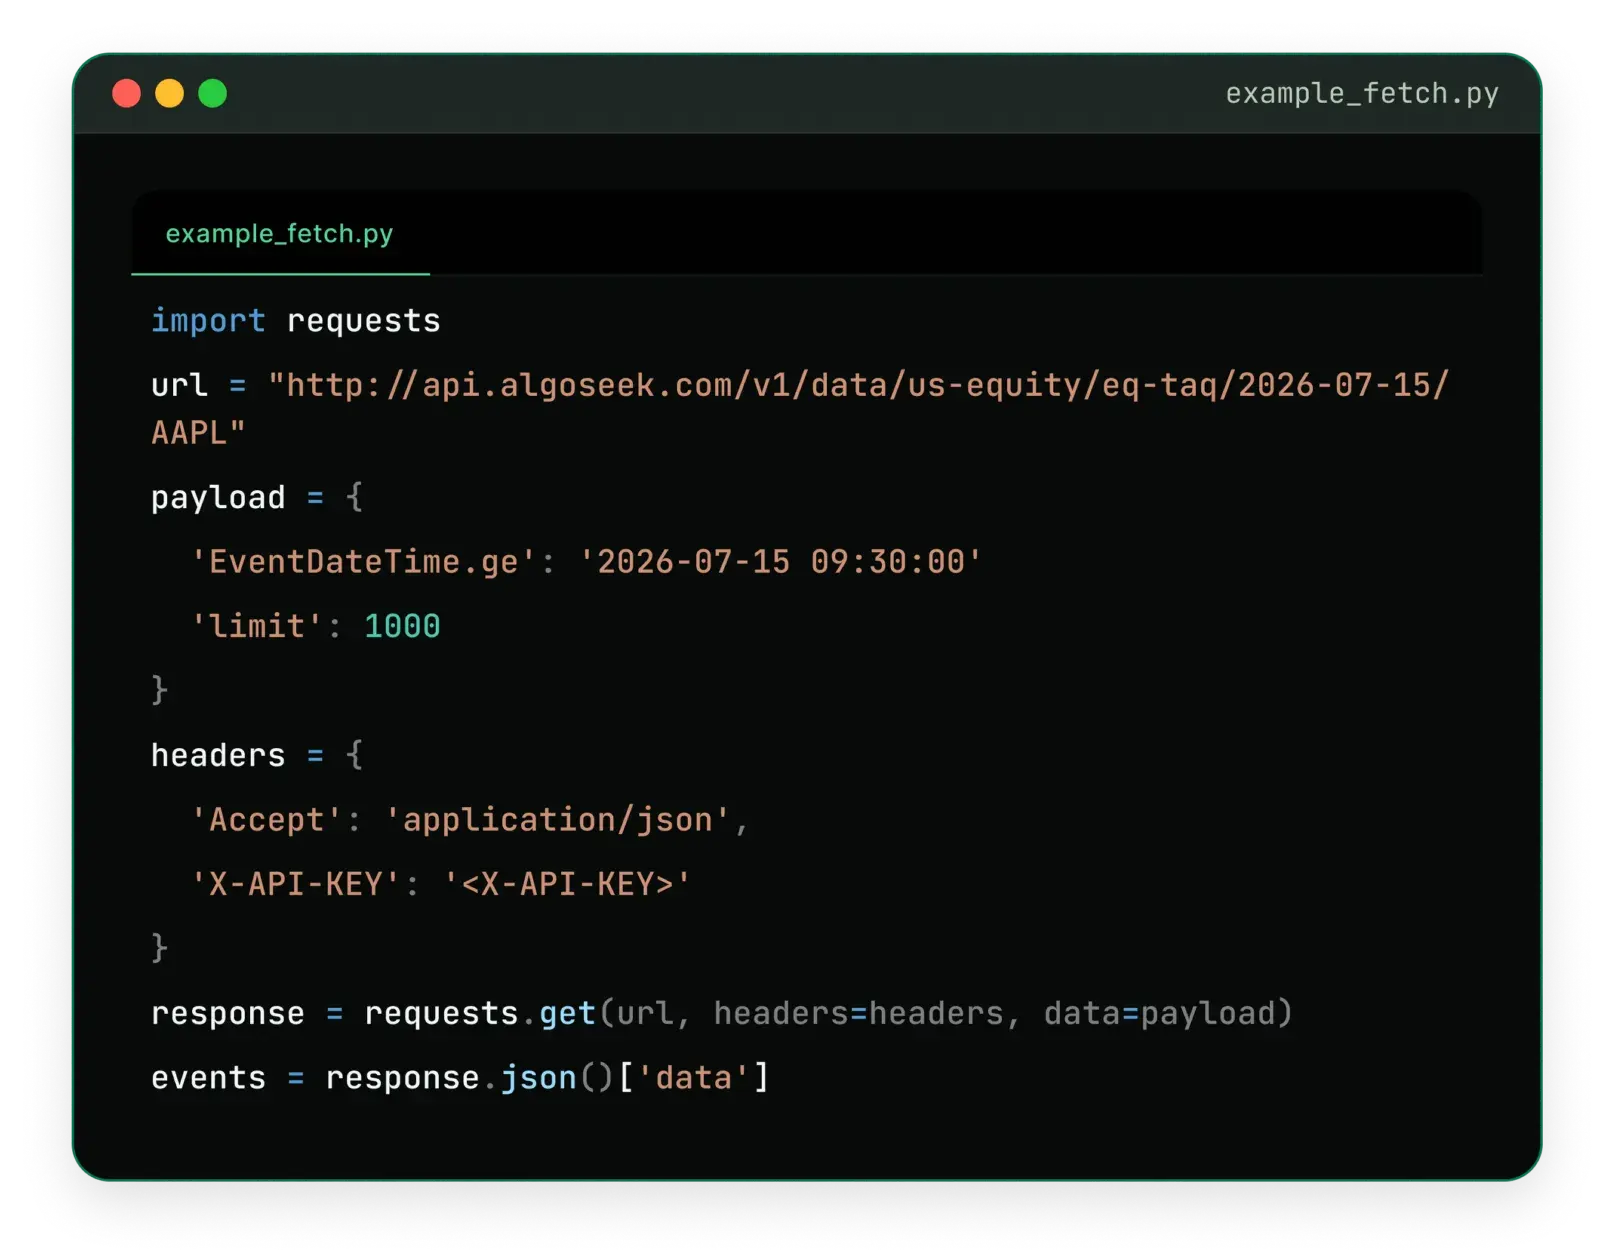This screenshot has height=1258, width=1600.
Task: Click the yellow minimize window dot
Action: 169,93
